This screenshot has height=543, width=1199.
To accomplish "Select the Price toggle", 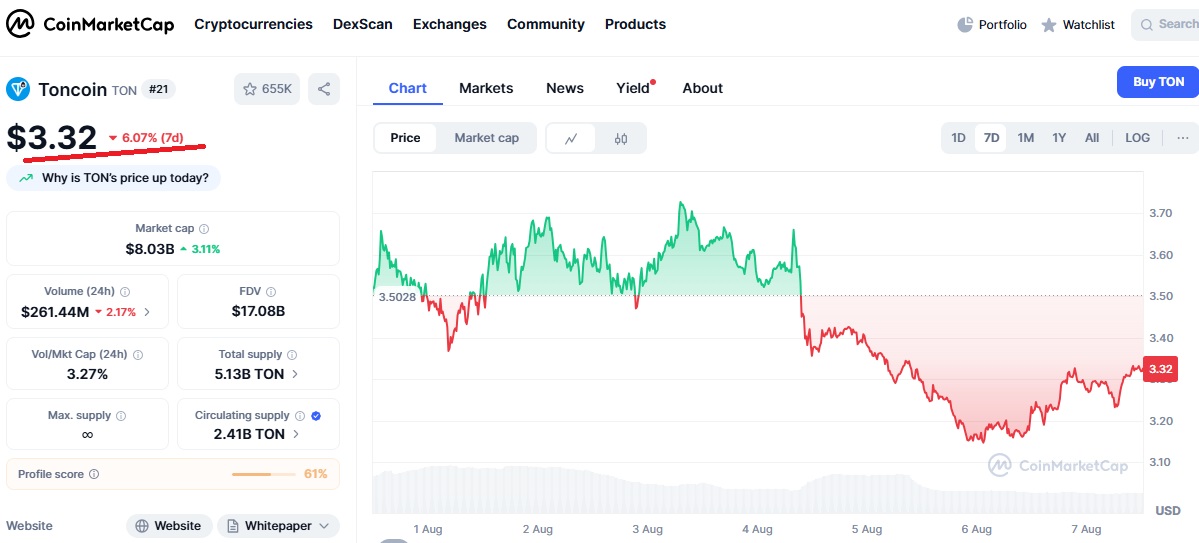I will [x=405, y=138].
